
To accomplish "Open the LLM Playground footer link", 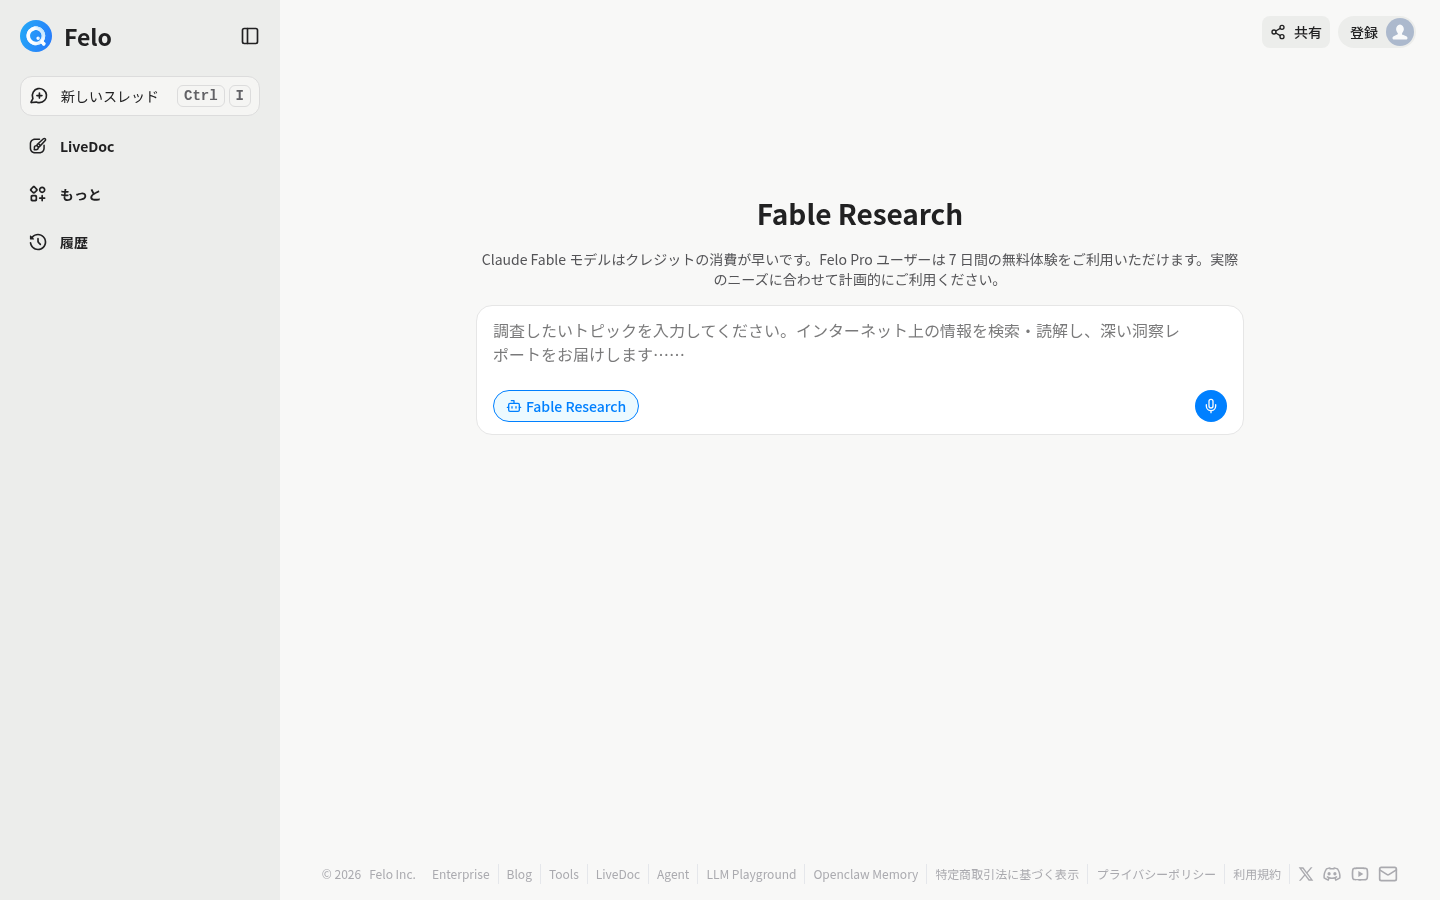I will point(751,874).
